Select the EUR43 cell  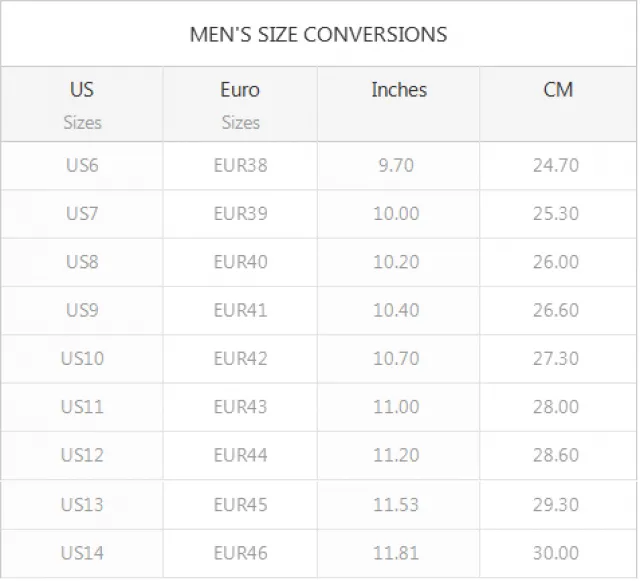(240, 407)
